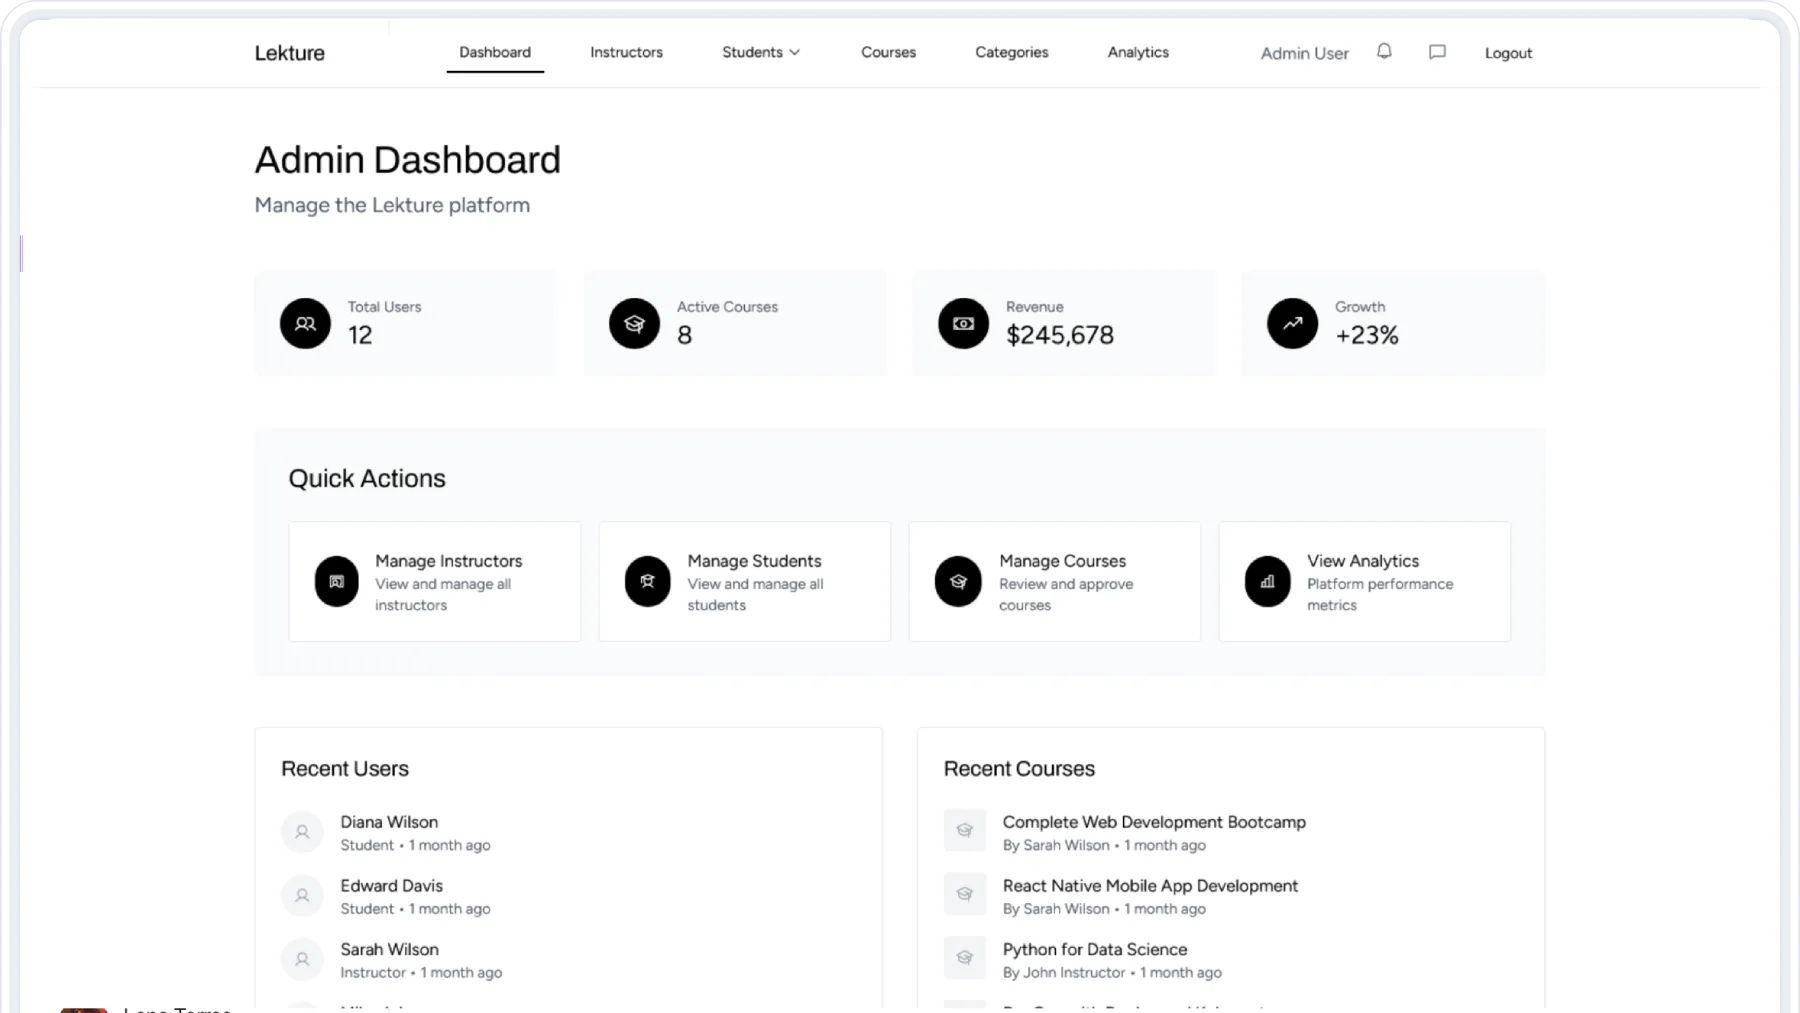Click the Growth trending arrow icon
The image size is (1800, 1013).
tap(1292, 324)
